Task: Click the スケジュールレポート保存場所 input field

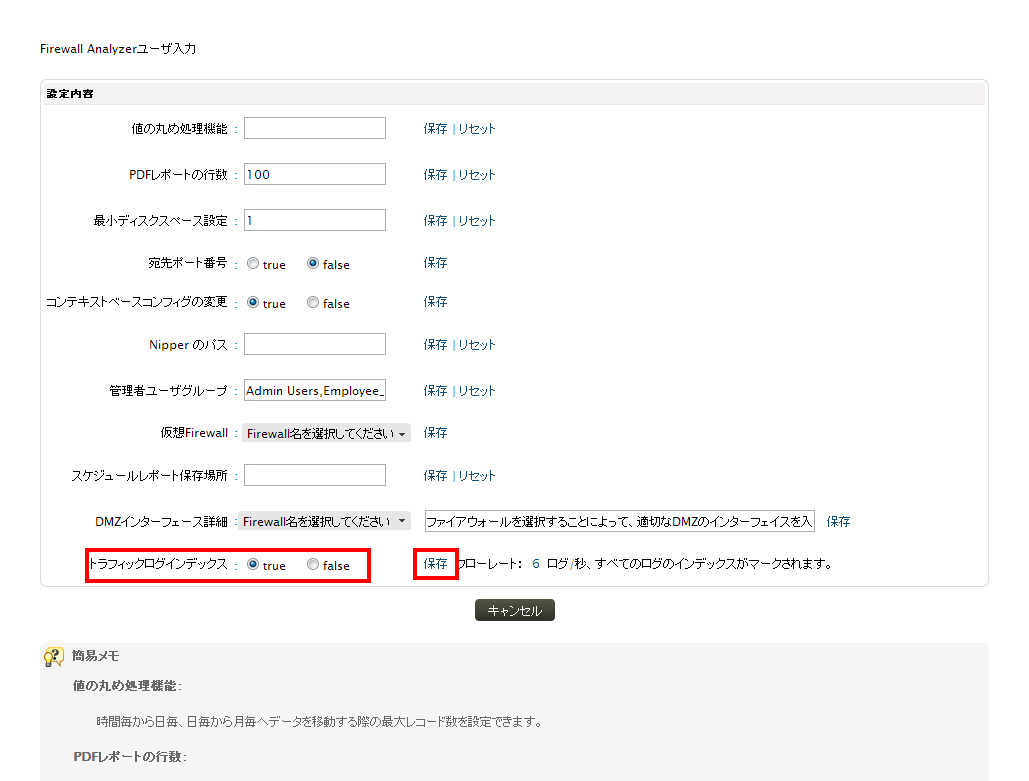Action: [315, 475]
